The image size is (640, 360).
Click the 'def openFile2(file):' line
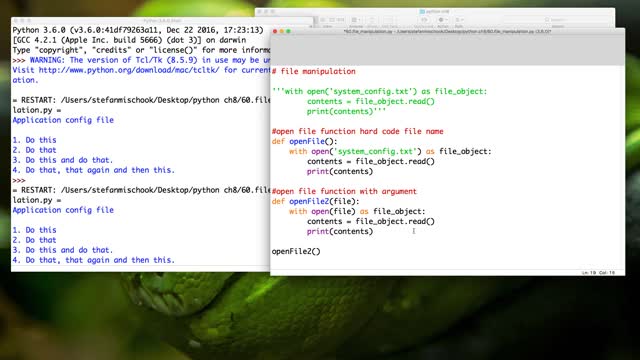pos(316,201)
